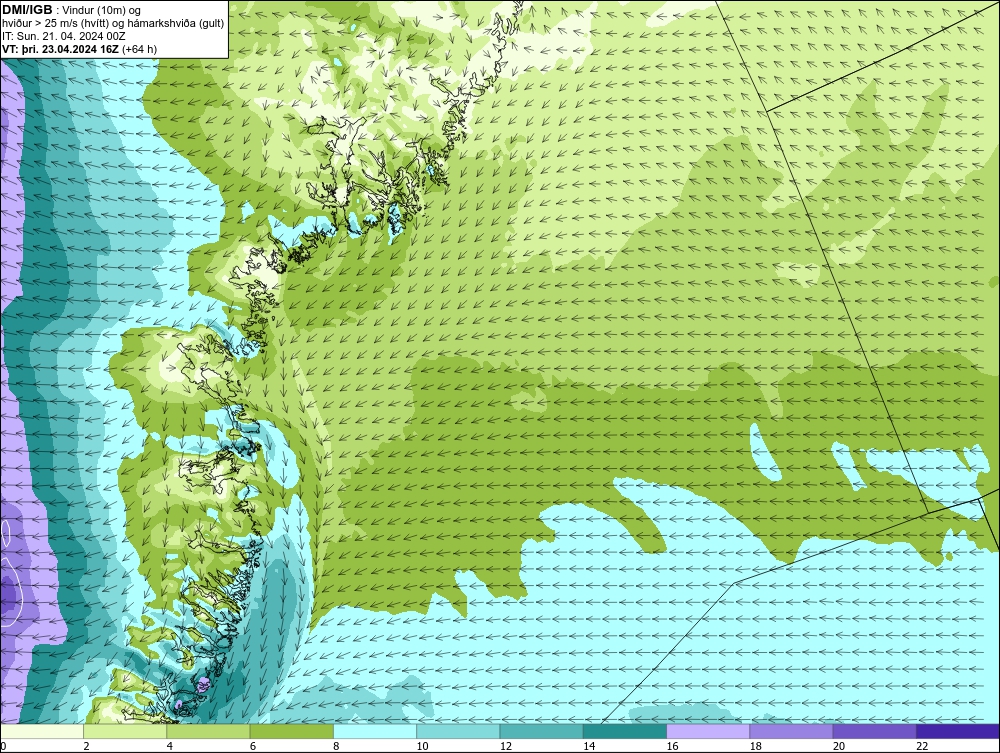Click the legend tick label '12'
The height and width of the screenshot is (753, 1000).
pyautogui.click(x=506, y=746)
